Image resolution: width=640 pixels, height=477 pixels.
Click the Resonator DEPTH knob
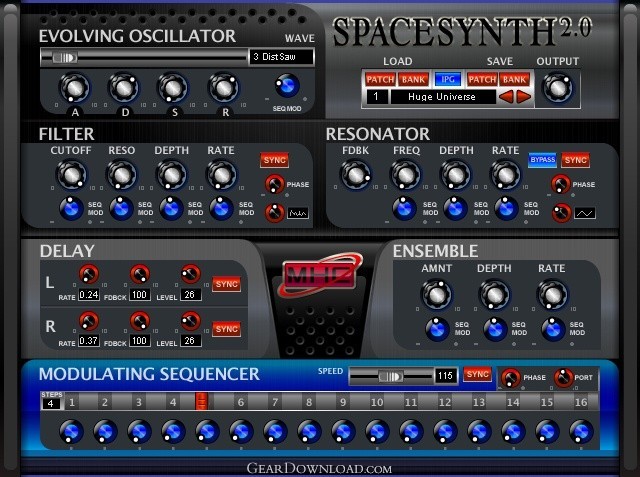point(456,175)
